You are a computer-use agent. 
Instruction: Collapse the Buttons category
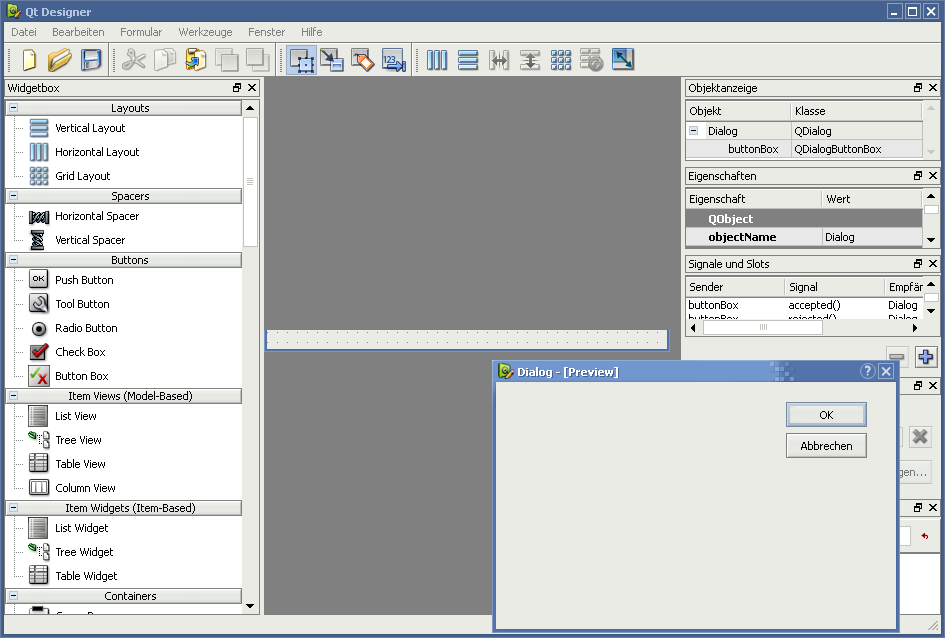(13, 260)
